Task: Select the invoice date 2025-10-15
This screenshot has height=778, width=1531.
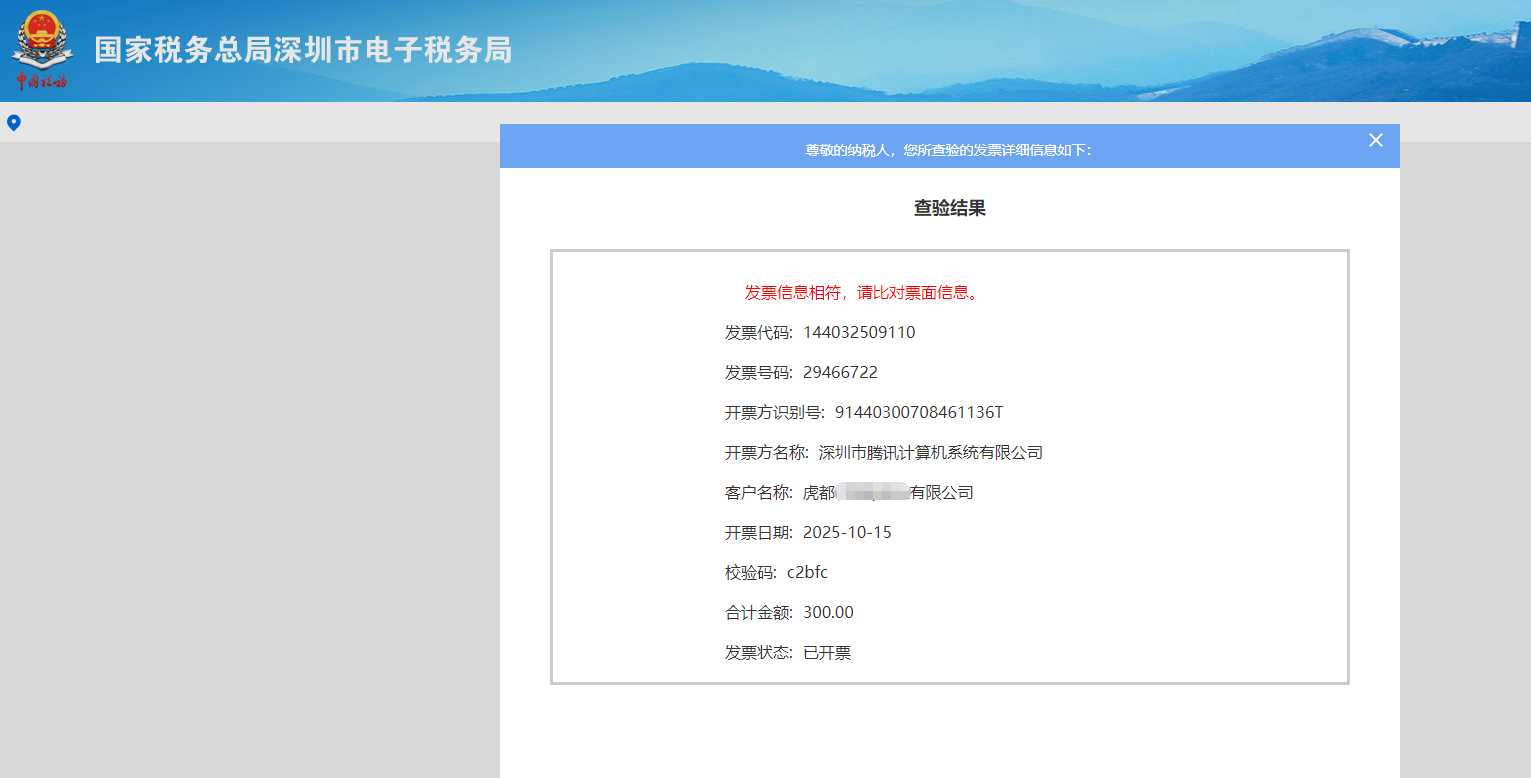Action: pyautogui.click(x=847, y=533)
